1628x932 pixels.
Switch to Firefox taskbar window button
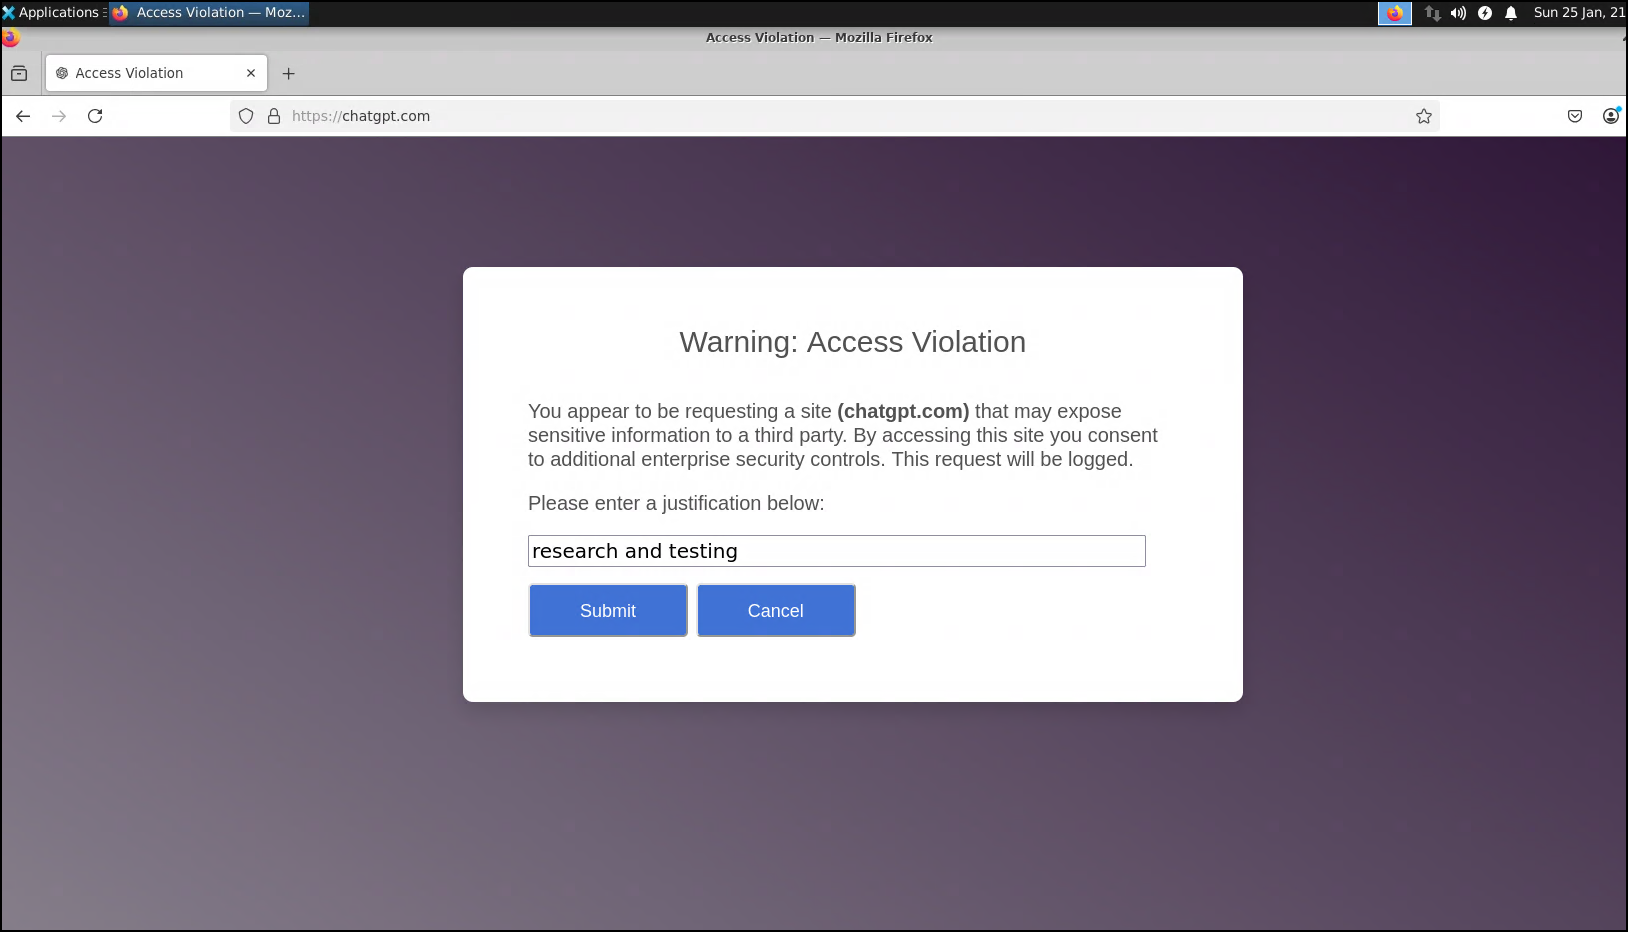[x=209, y=12]
